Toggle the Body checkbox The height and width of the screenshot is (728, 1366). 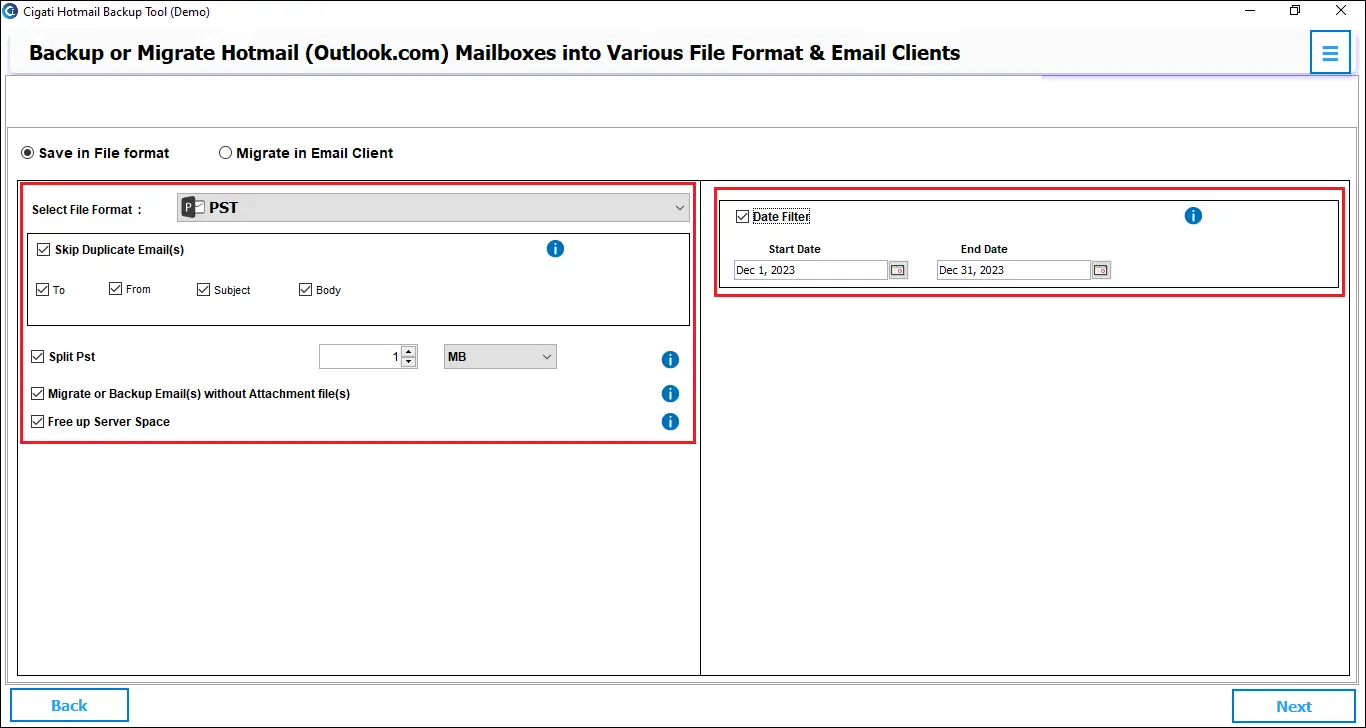click(x=306, y=290)
